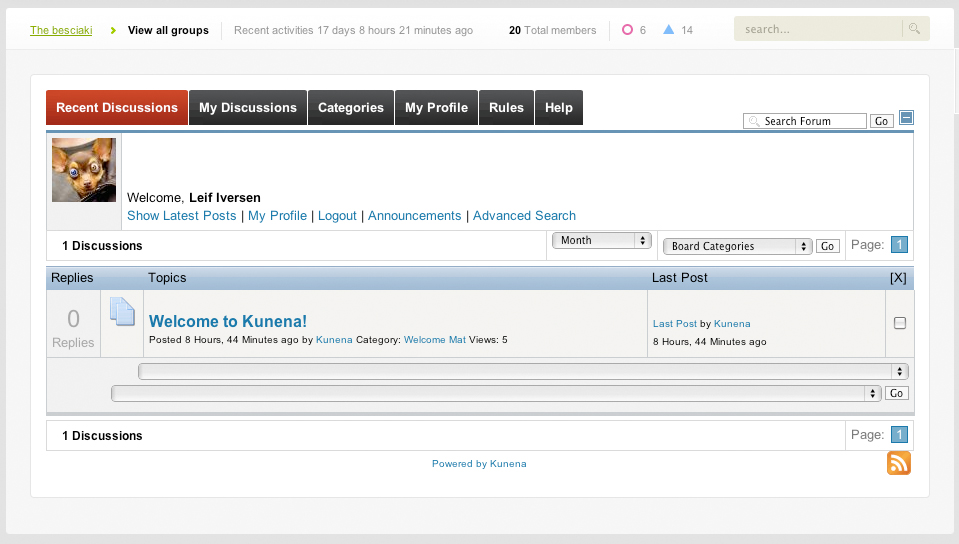
Task: Open the Categories tab
Action: tap(350, 108)
